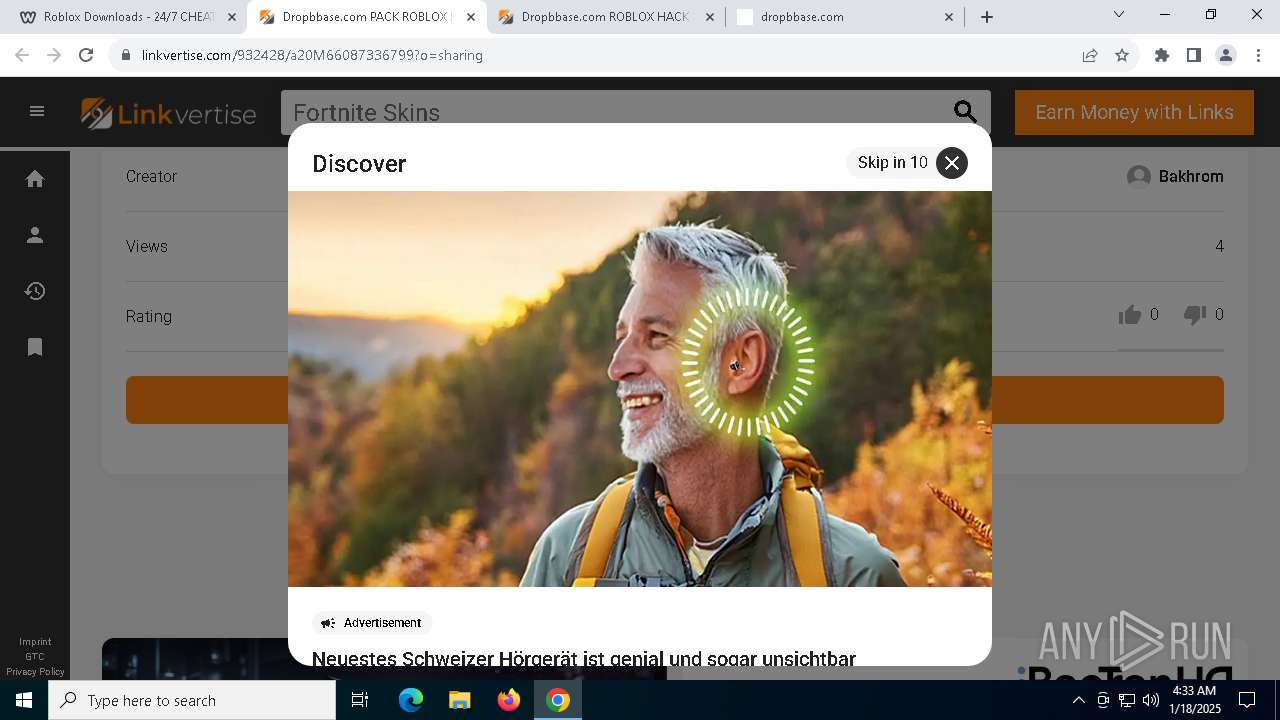Open the Privacy Policy link
Screen dimensions: 1280x720
point(35,672)
